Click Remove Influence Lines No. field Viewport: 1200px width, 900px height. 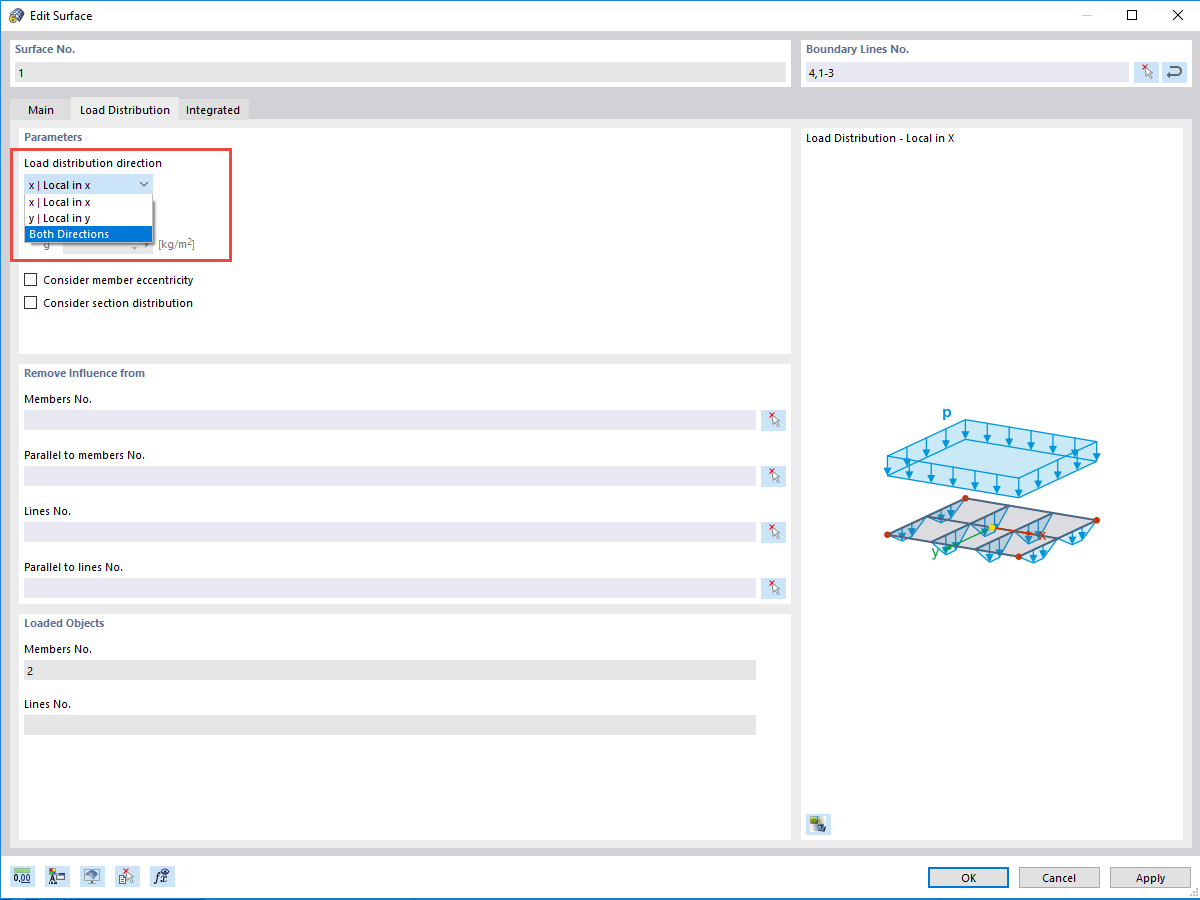click(x=390, y=532)
